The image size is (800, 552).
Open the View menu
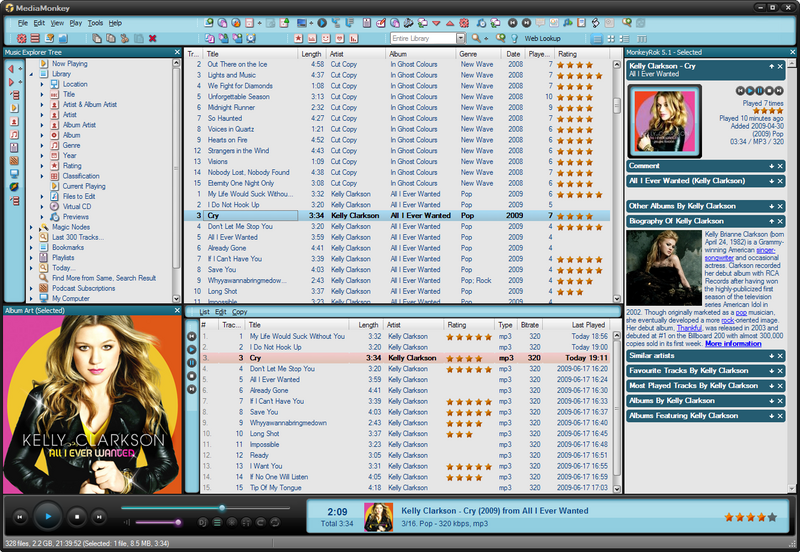[x=57, y=23]
